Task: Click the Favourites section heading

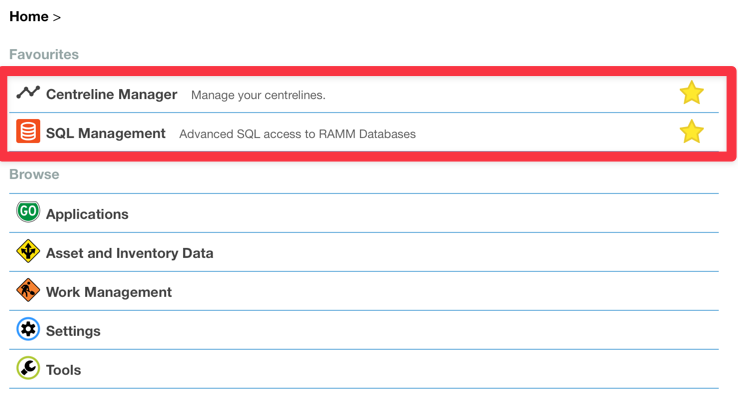Action: click(x=44, y=54)
